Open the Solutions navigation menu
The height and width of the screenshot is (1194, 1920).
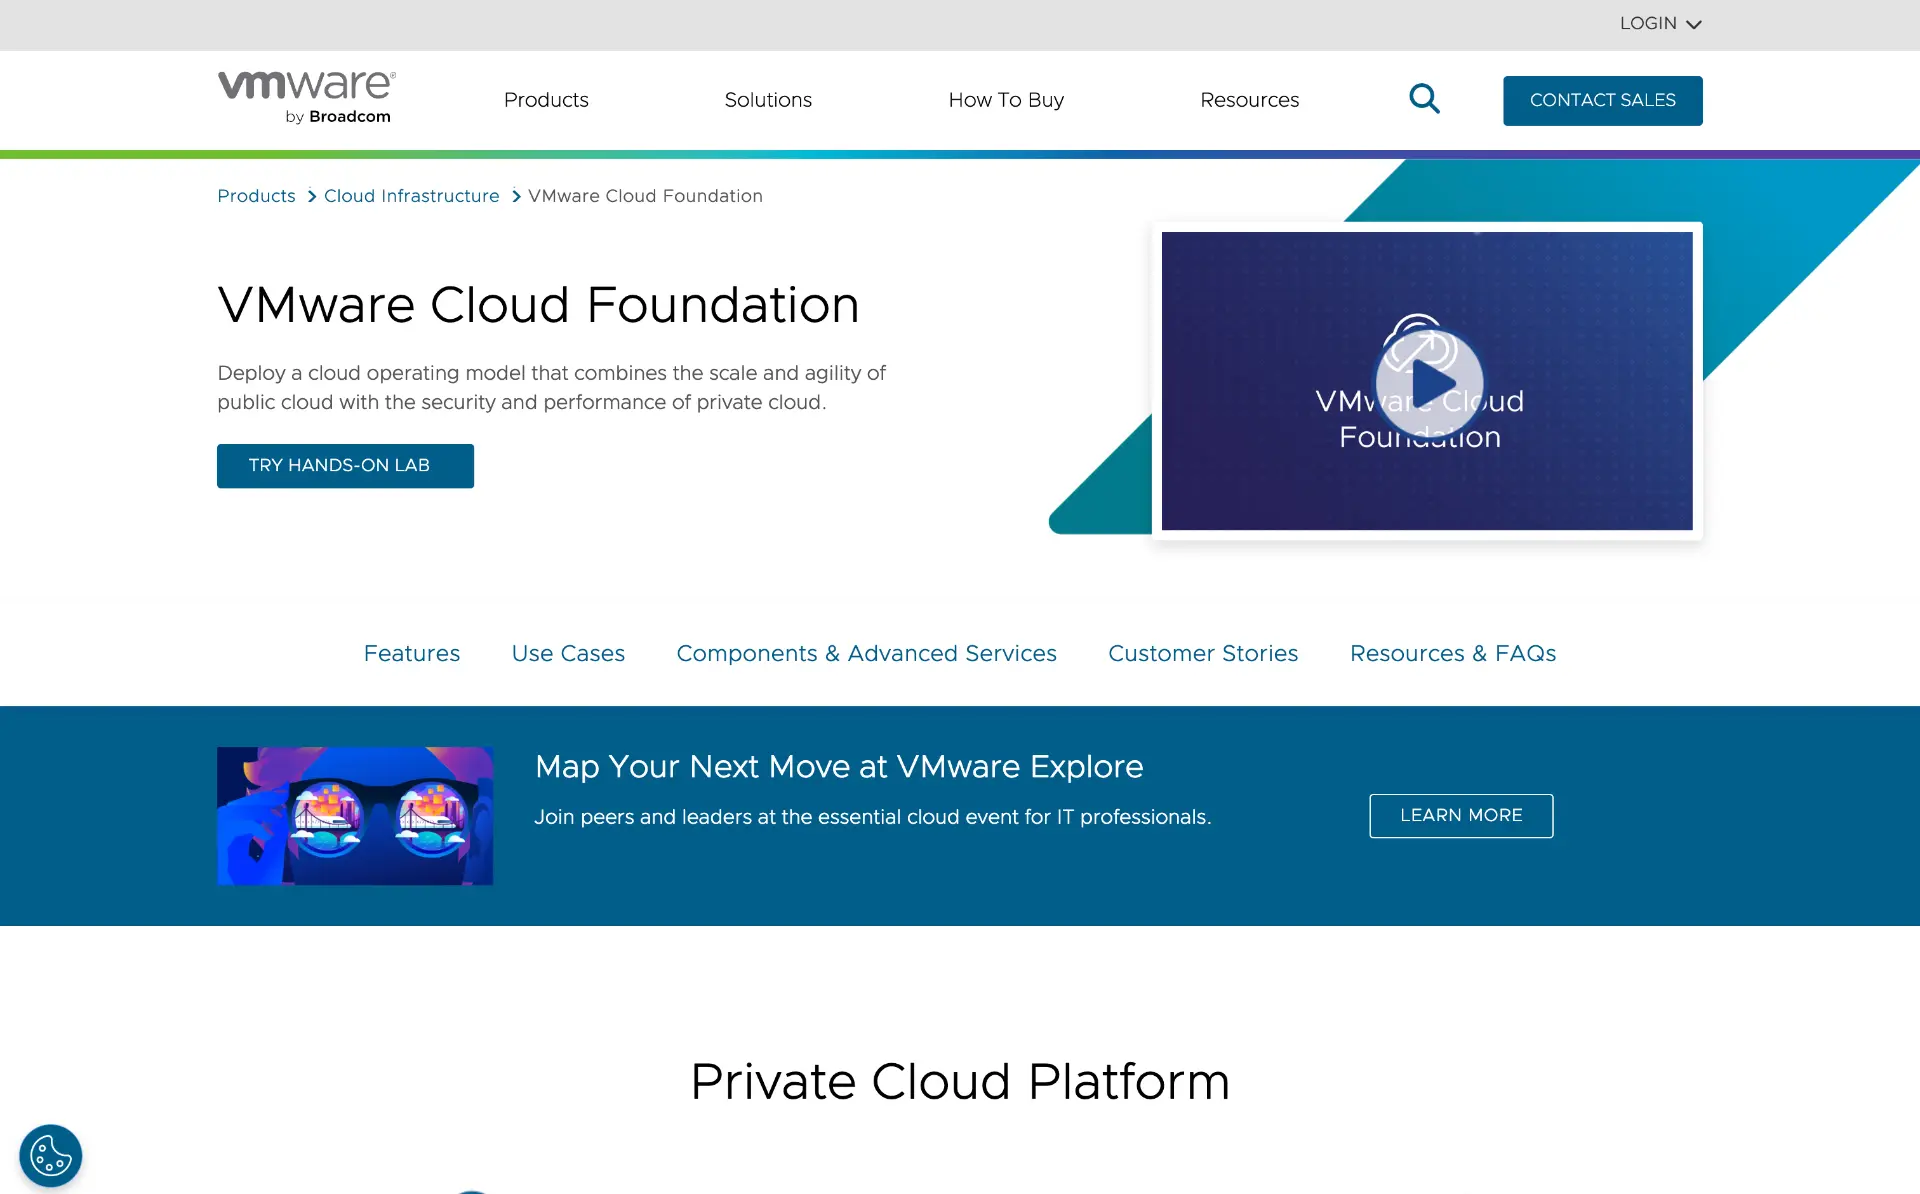point(767,100)
